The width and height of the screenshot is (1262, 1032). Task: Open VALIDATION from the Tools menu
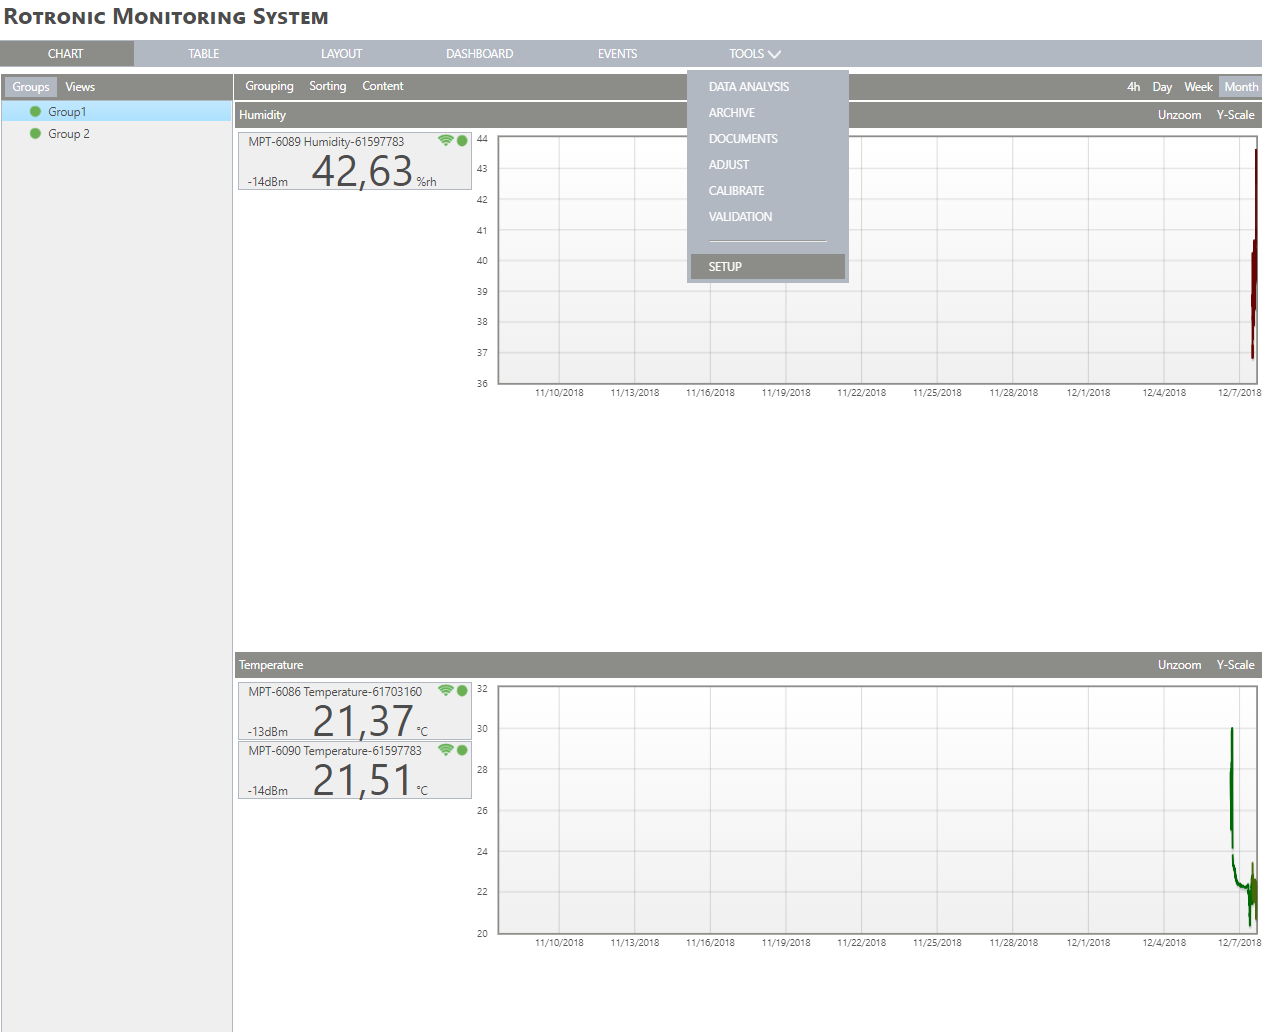click(x=740, y=217)
